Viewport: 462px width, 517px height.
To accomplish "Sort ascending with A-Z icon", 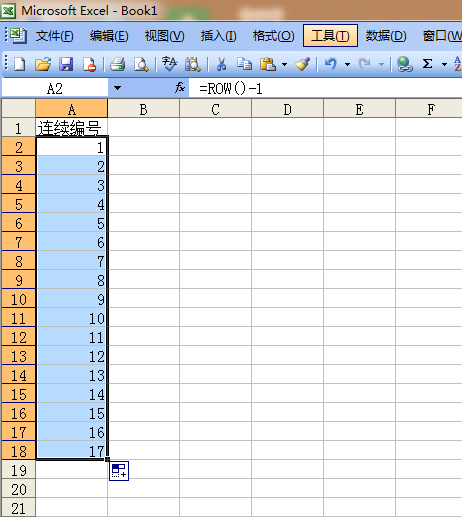I will 457,64.
